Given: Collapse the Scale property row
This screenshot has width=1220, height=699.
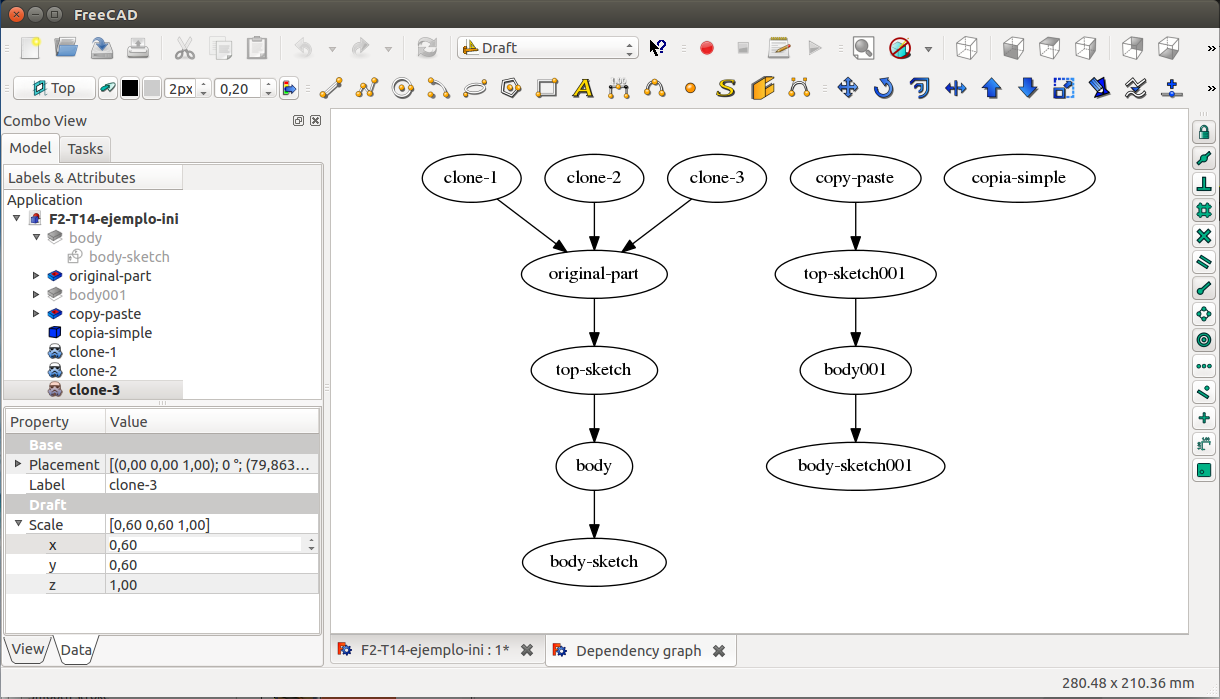Looking at the screenshot, I should pos(17,525).
